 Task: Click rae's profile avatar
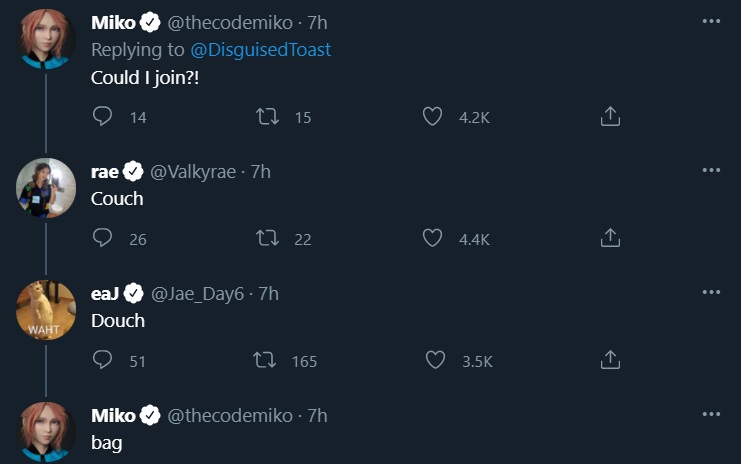(47, 188)
